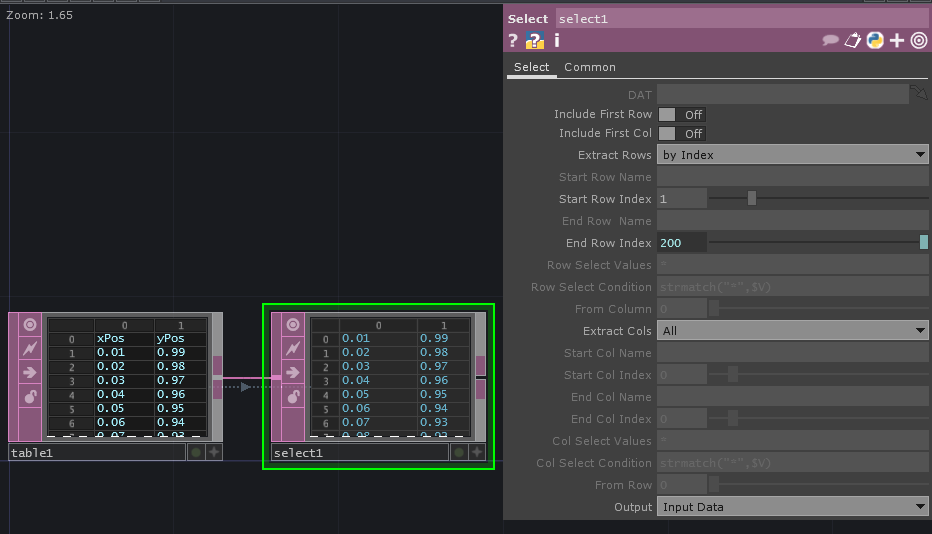Click the Start Row Index slider handle
This screenshot has width=932, height=534.
[752, 199]
